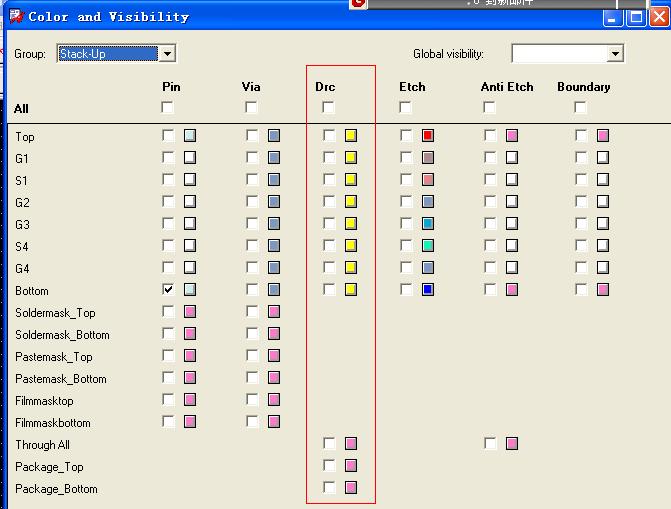The image size is (671, 509).
Task: Check the All checkbox under Boundary column
Action: pyautogui.click(x=580, y=107)
